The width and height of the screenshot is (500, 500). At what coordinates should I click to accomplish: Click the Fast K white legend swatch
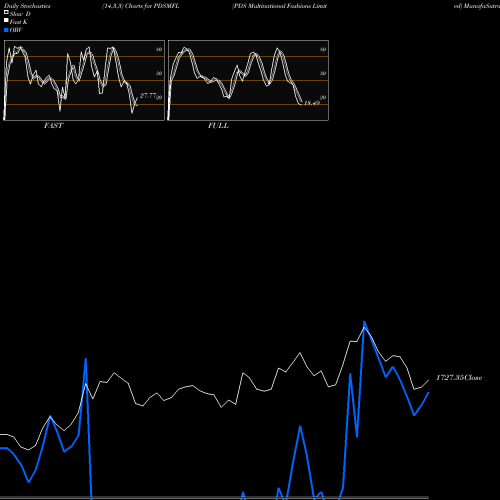6,20
